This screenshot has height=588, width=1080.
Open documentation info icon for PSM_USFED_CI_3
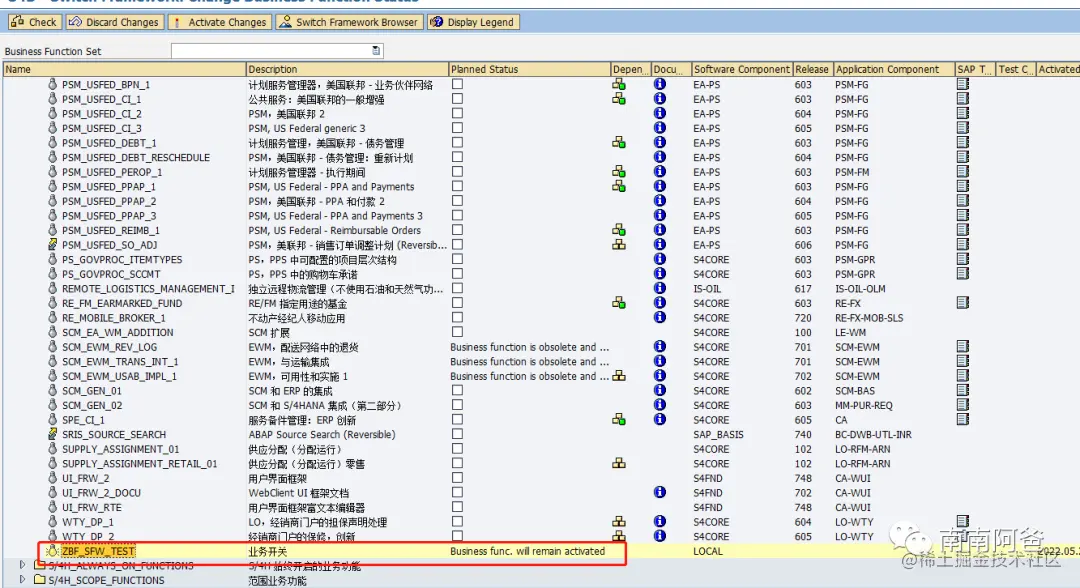coord(660,127)
